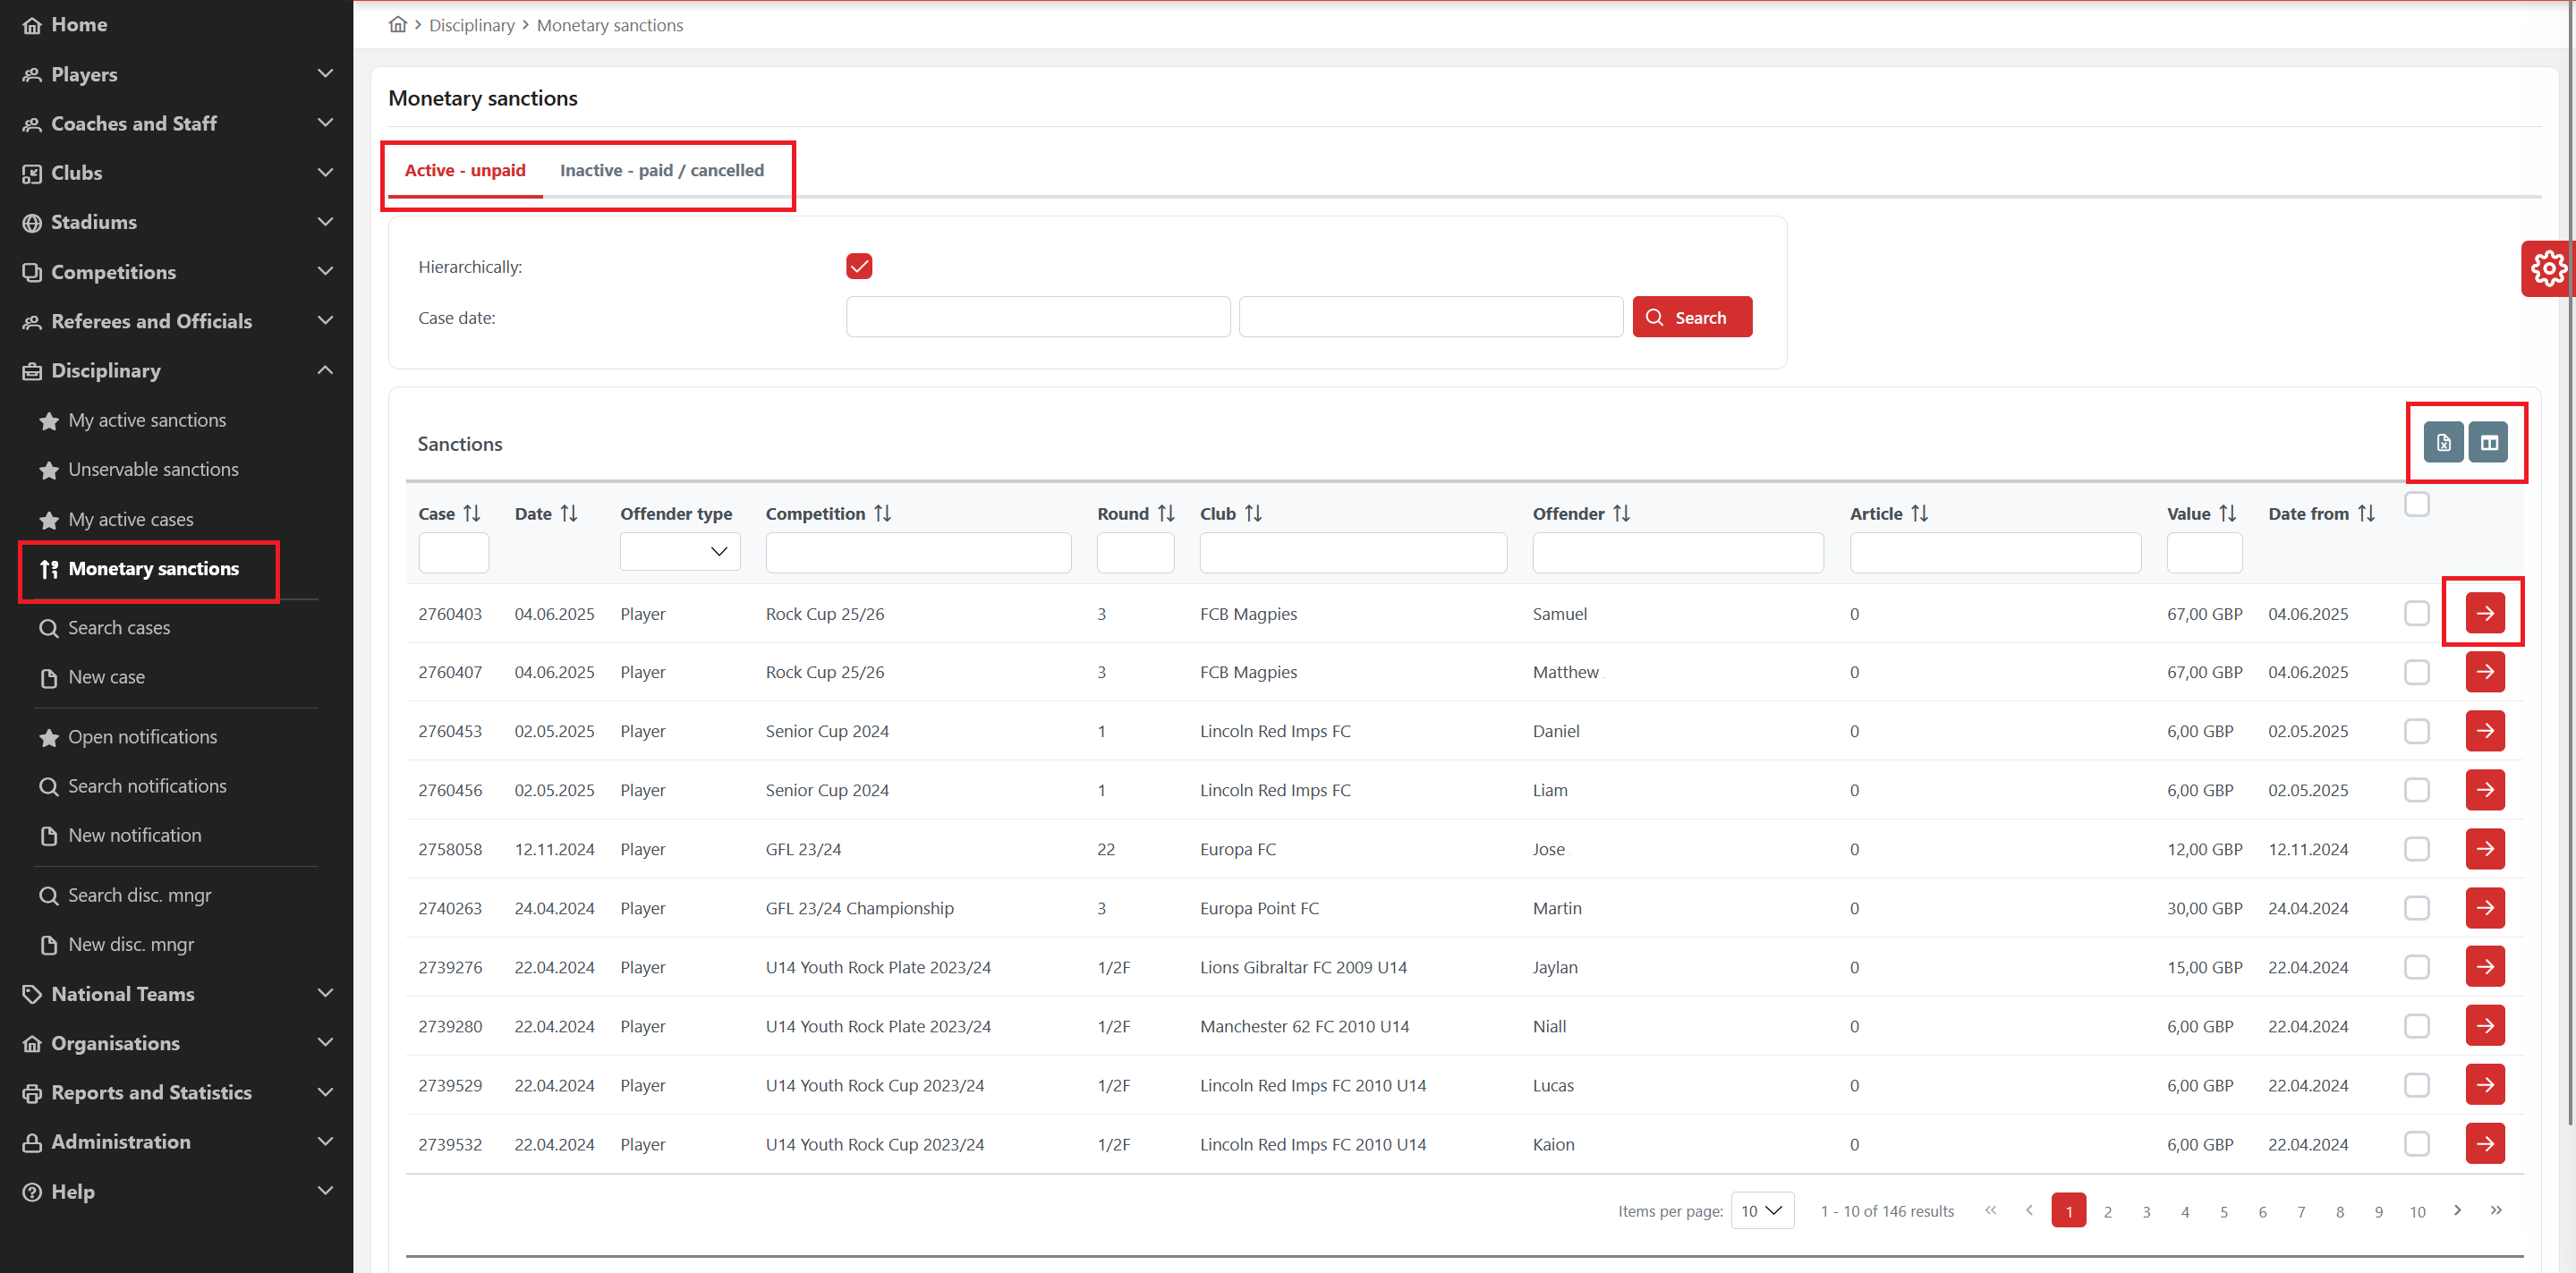This screenshot has height=1273, width=2576.
Task: Open the column chooser icon
Action: click(x=2488, y=443)
